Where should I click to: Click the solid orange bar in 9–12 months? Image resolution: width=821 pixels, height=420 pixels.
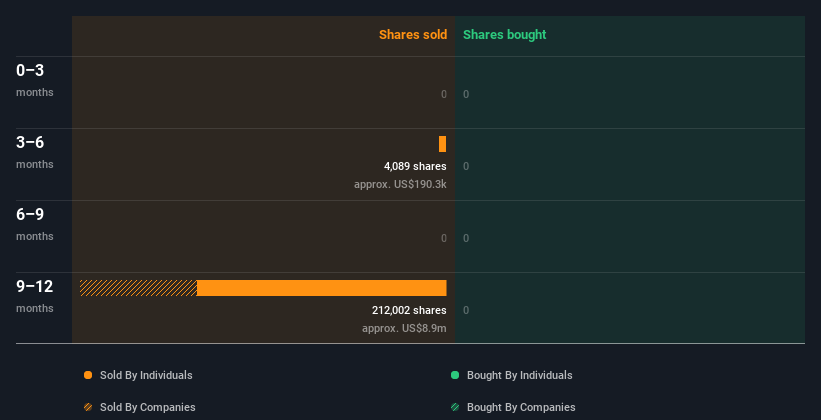(x=321, y=288)
